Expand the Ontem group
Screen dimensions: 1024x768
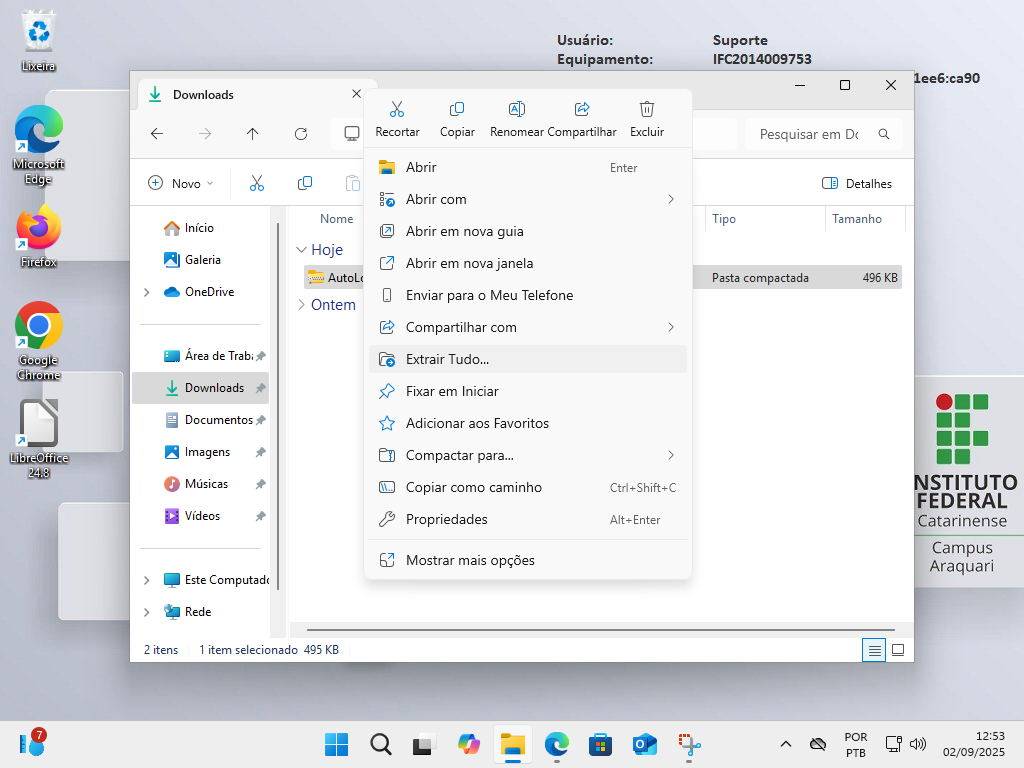click(301, 304)
